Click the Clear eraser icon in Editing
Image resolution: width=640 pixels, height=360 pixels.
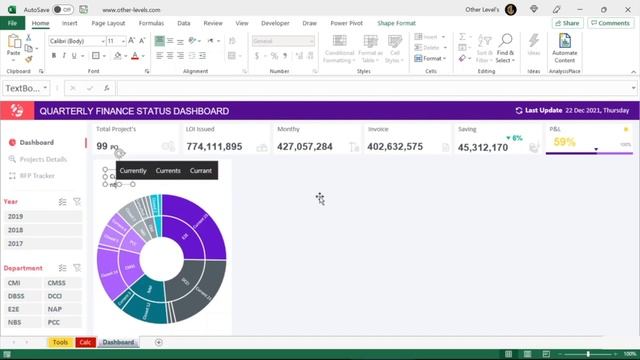[462, 59]
